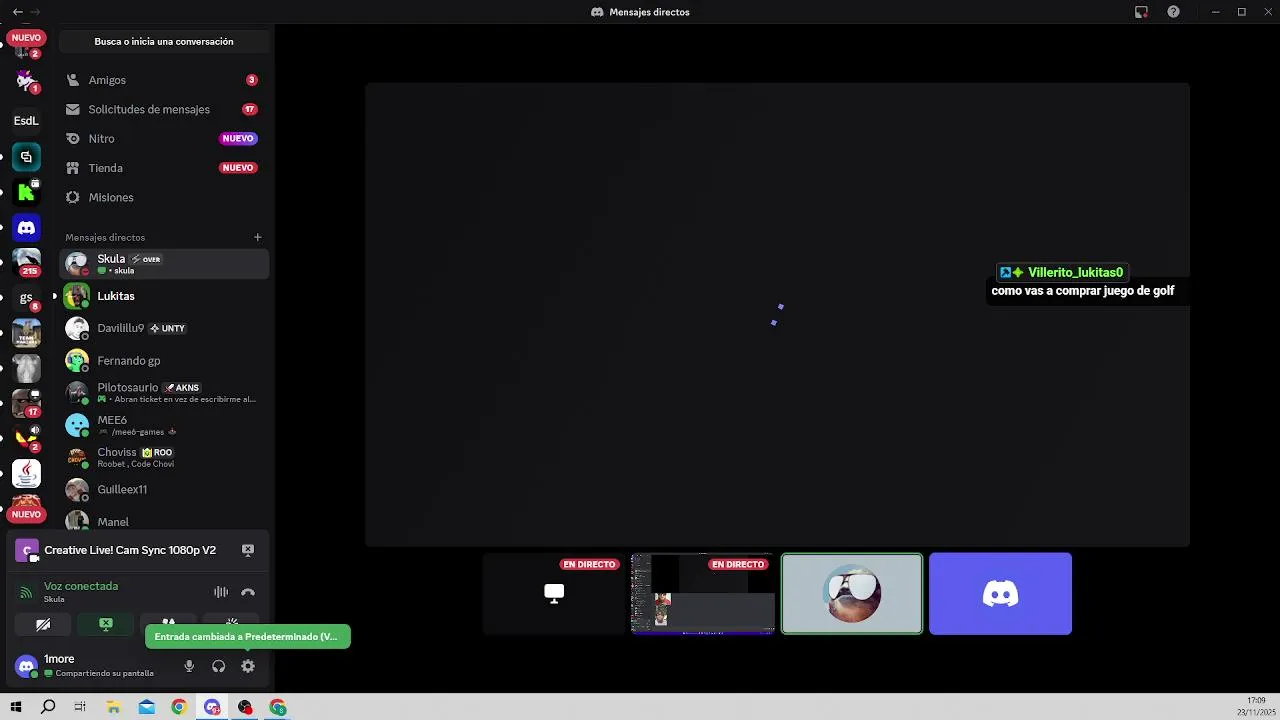Mute the microphone
1280x720 pixels.
(189, 666)
